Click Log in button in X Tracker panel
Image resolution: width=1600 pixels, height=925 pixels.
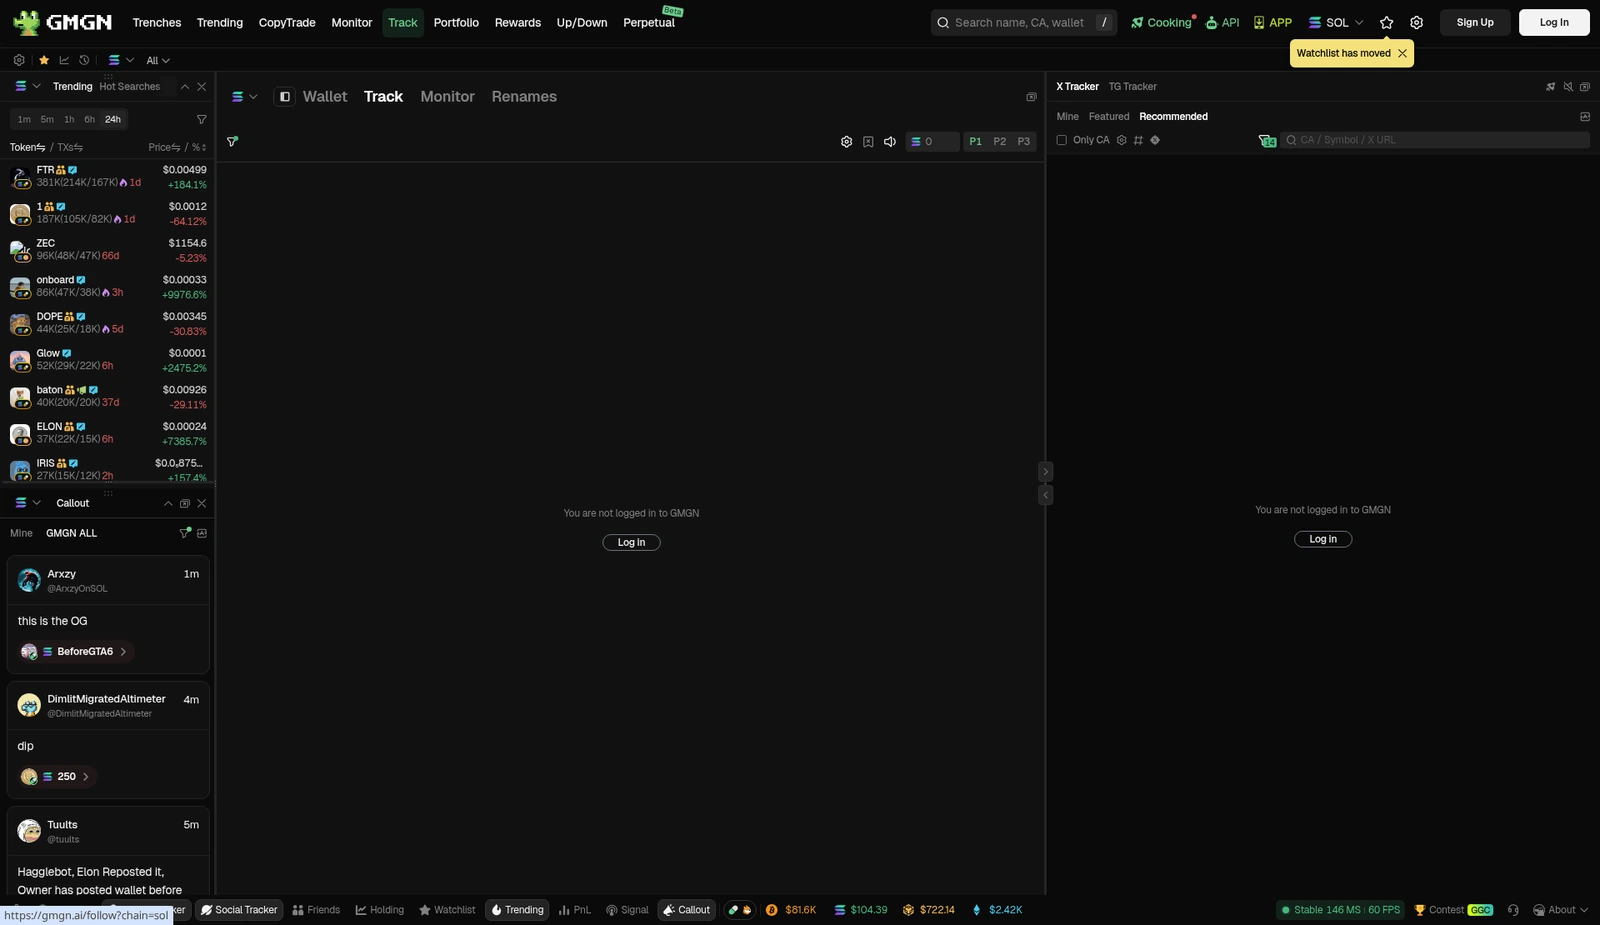point(1323,539)
